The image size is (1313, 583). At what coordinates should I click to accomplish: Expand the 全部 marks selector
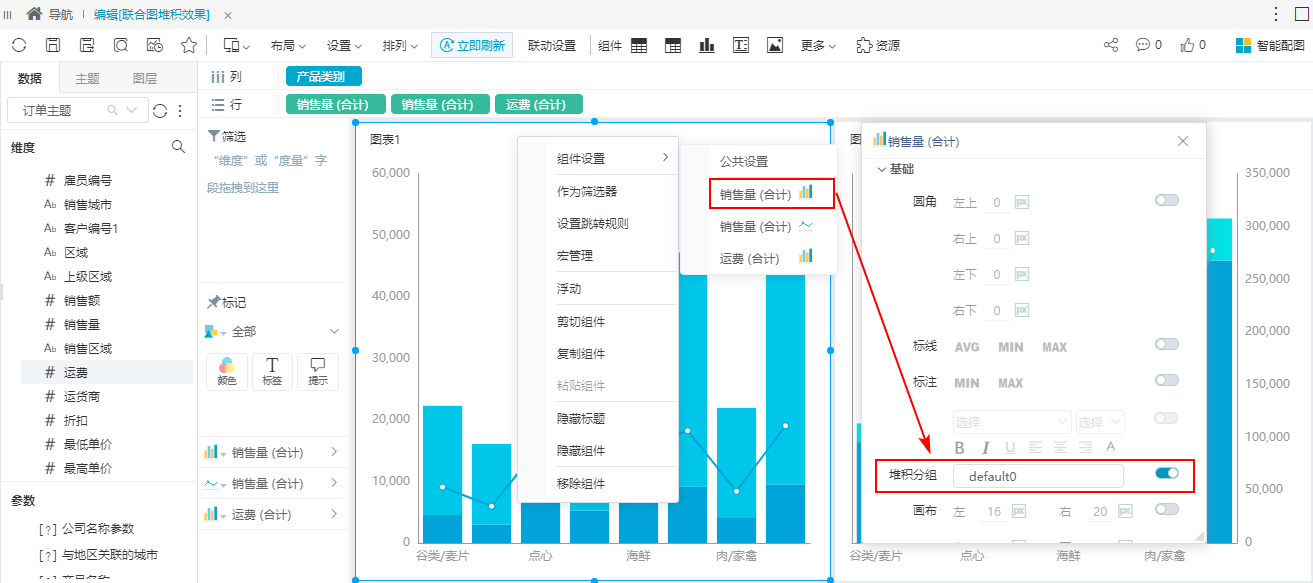tap(272, 331)
